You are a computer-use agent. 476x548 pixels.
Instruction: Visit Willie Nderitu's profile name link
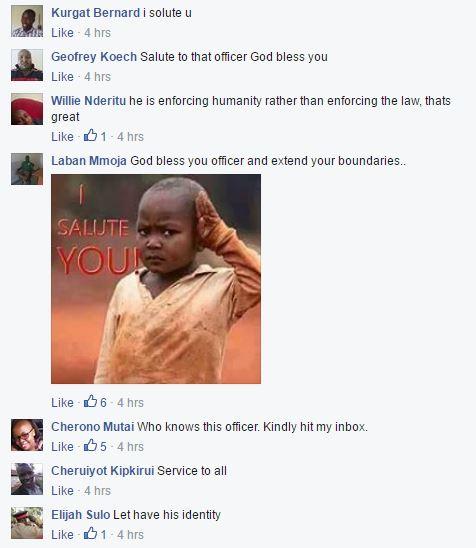[88, 101]
